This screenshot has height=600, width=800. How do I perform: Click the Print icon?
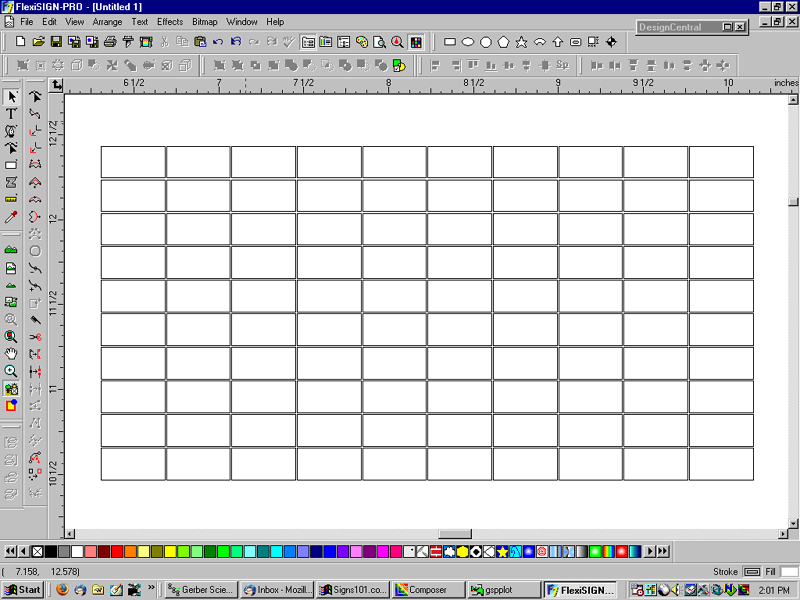(x=110, y=42)
